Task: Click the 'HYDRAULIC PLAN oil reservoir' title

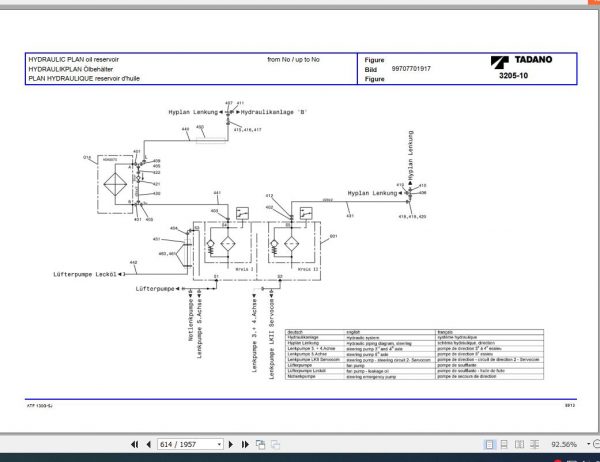Action: tap(73, 59)
